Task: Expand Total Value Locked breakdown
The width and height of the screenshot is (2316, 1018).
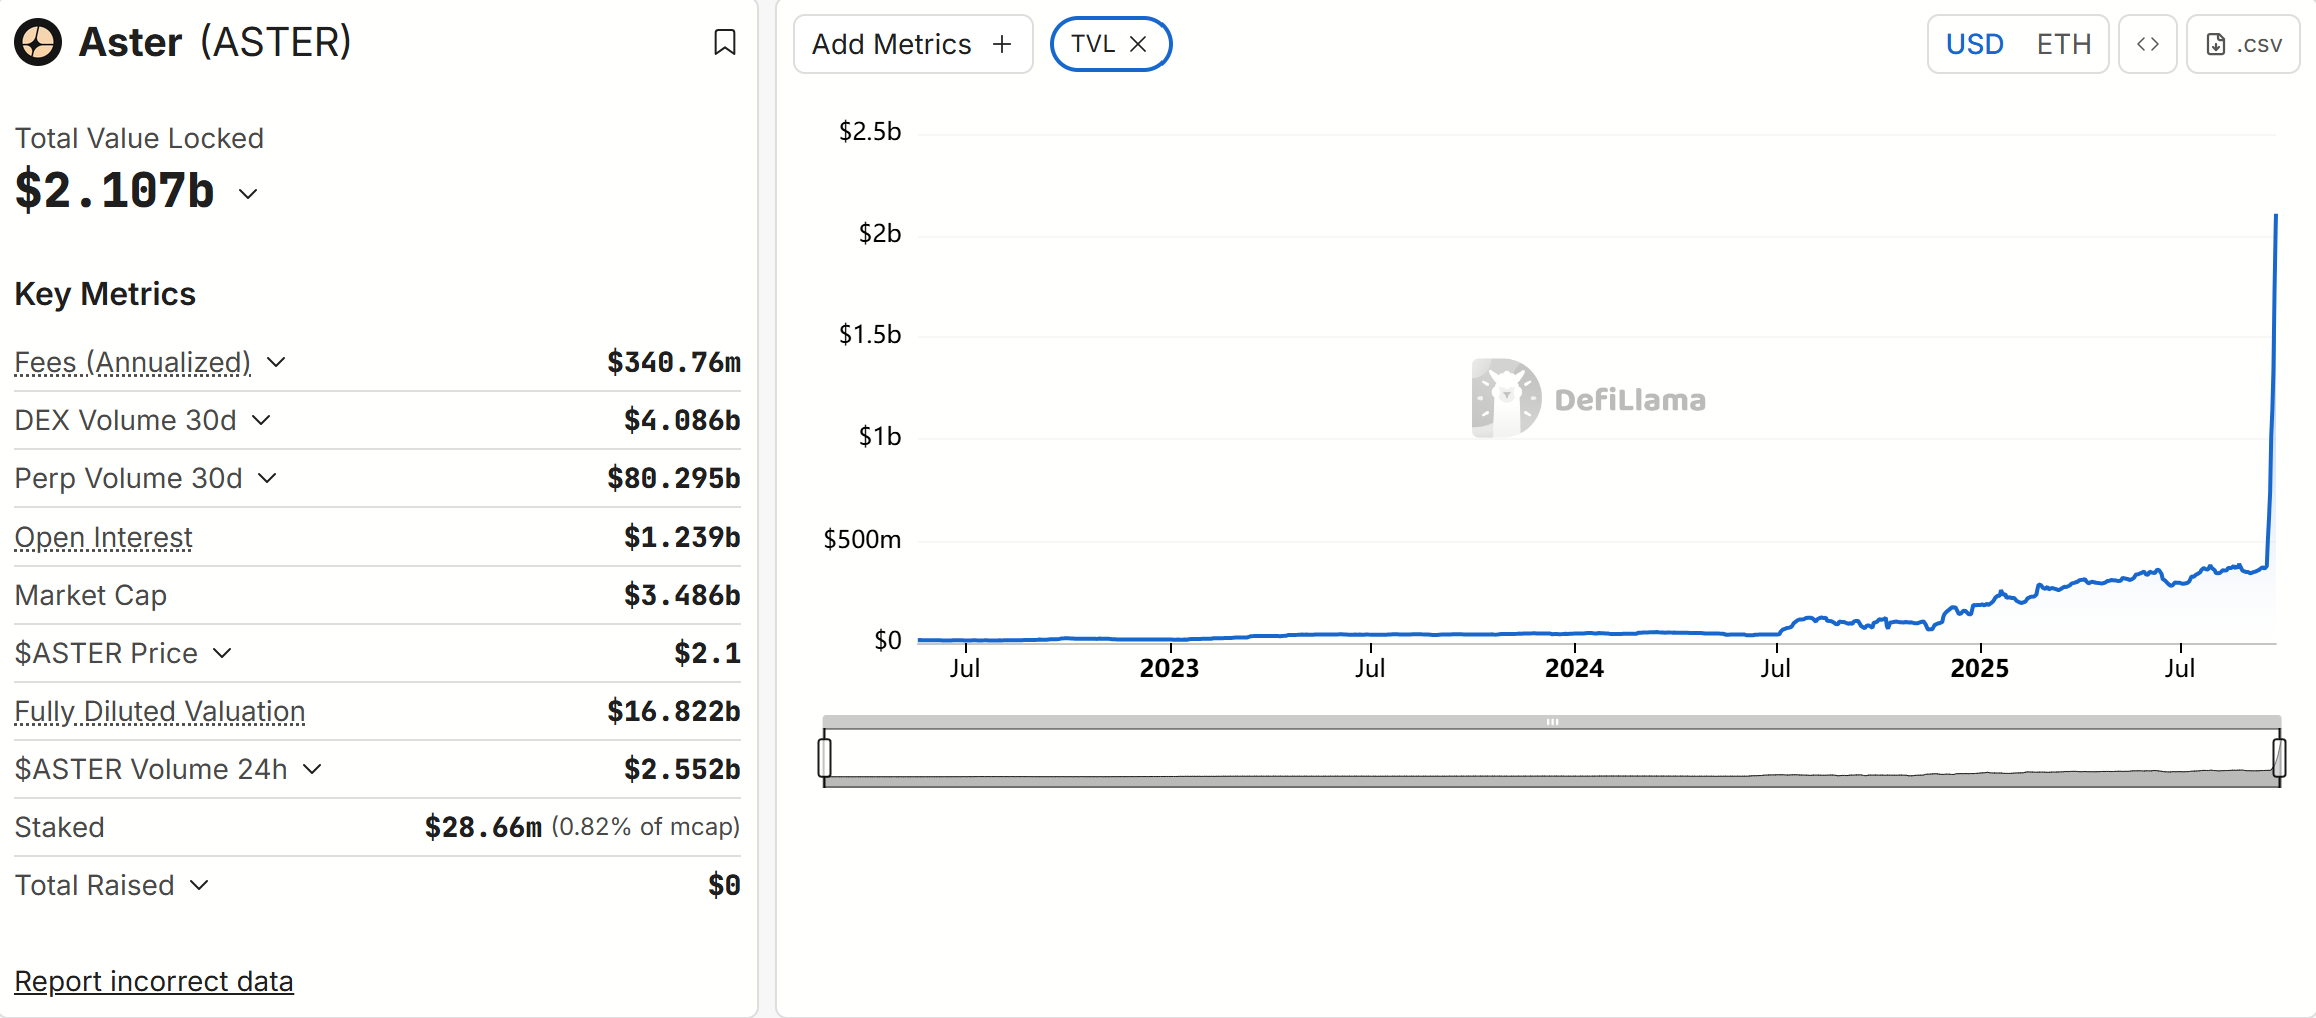Action: [248, 194]
